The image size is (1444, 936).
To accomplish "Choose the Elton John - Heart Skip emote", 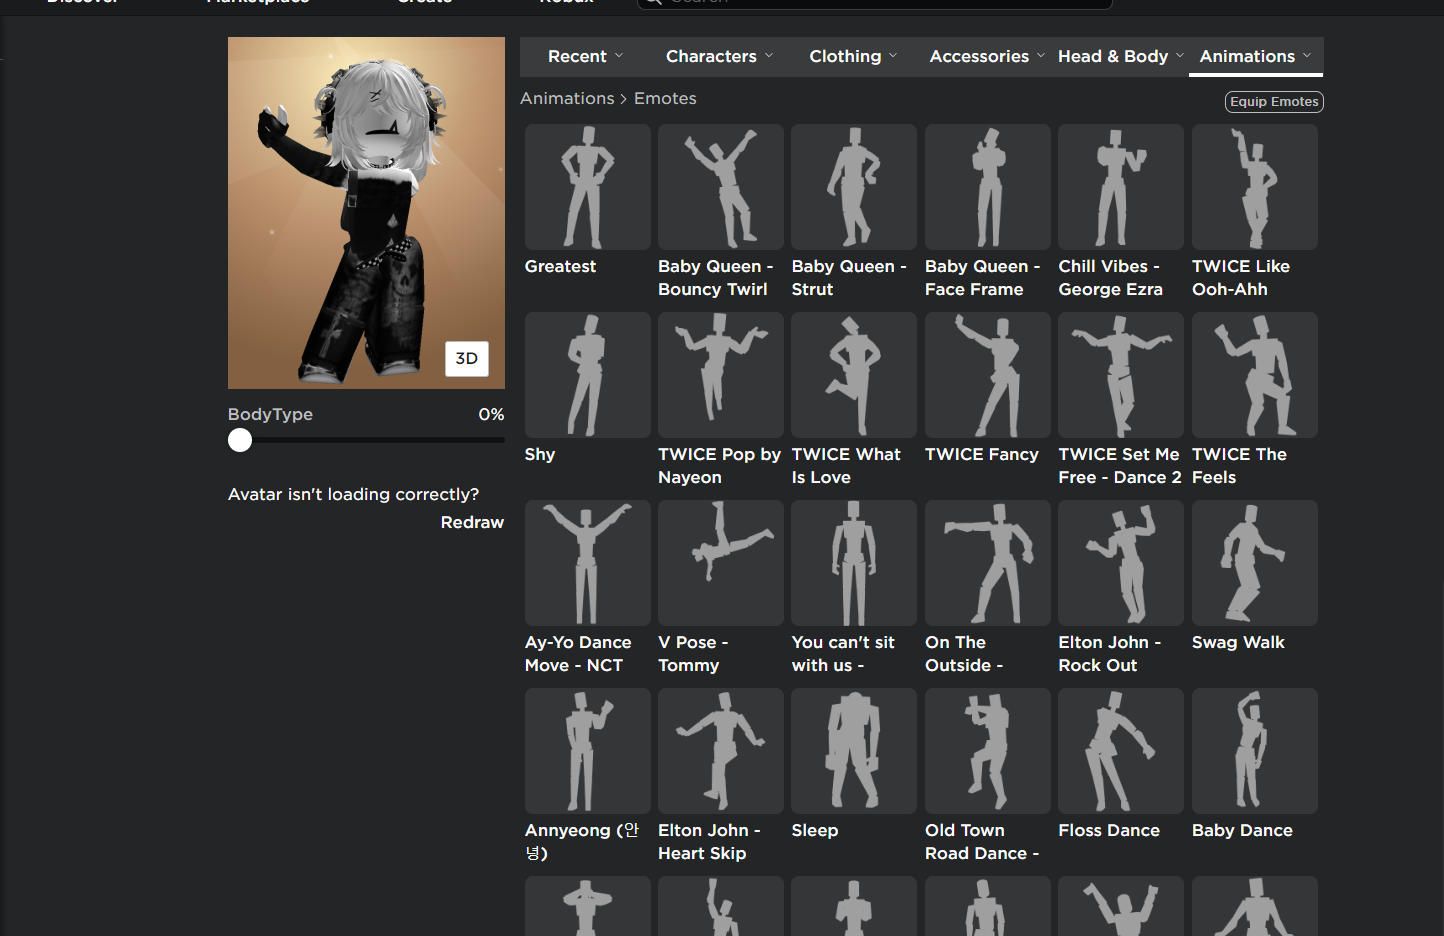I will coord(720,751).
